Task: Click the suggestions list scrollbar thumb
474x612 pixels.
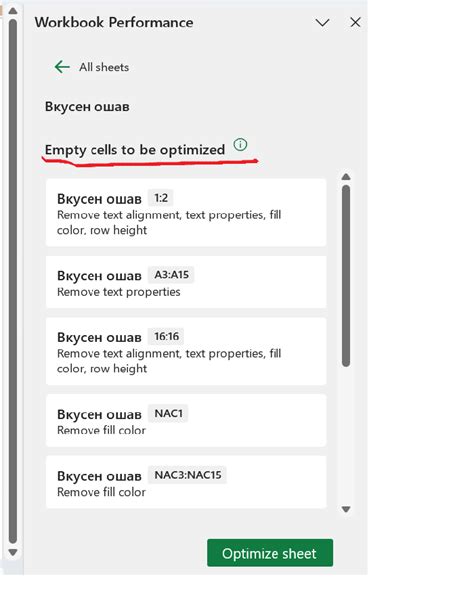Action: (346, 276)
